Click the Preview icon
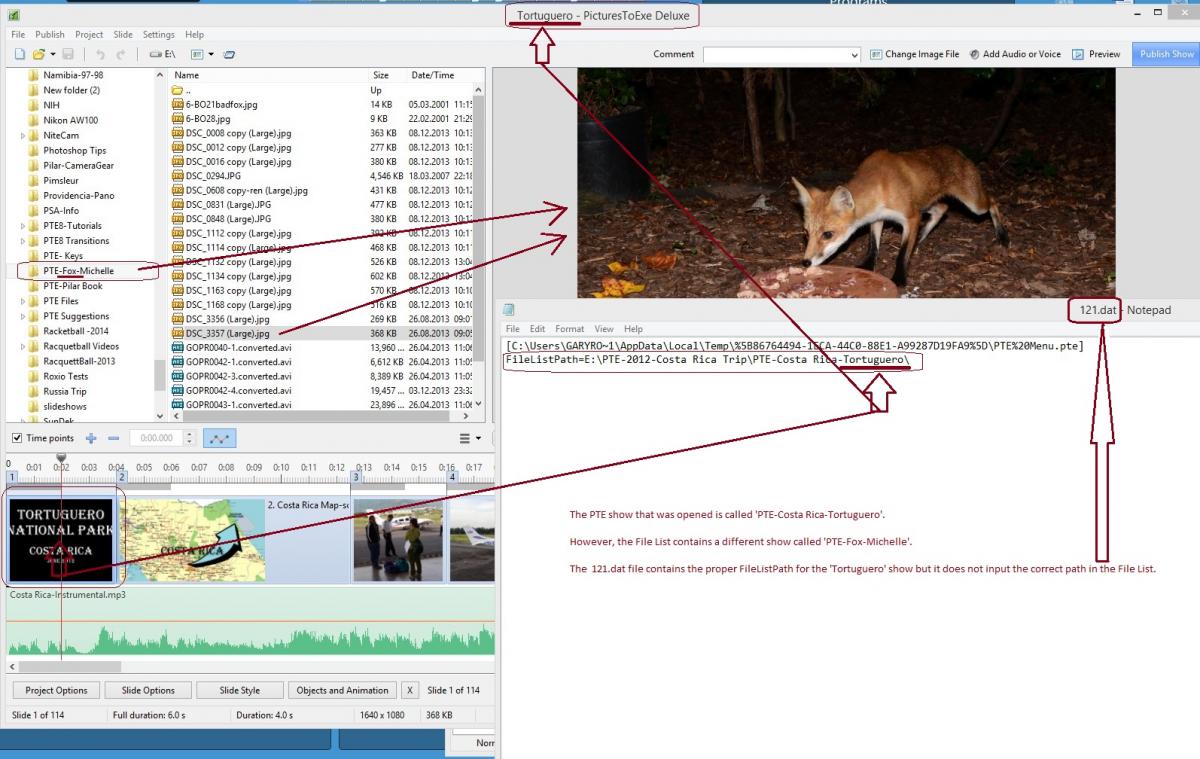The height and width of the screenshot is (759, 1200). [1078, 54]
